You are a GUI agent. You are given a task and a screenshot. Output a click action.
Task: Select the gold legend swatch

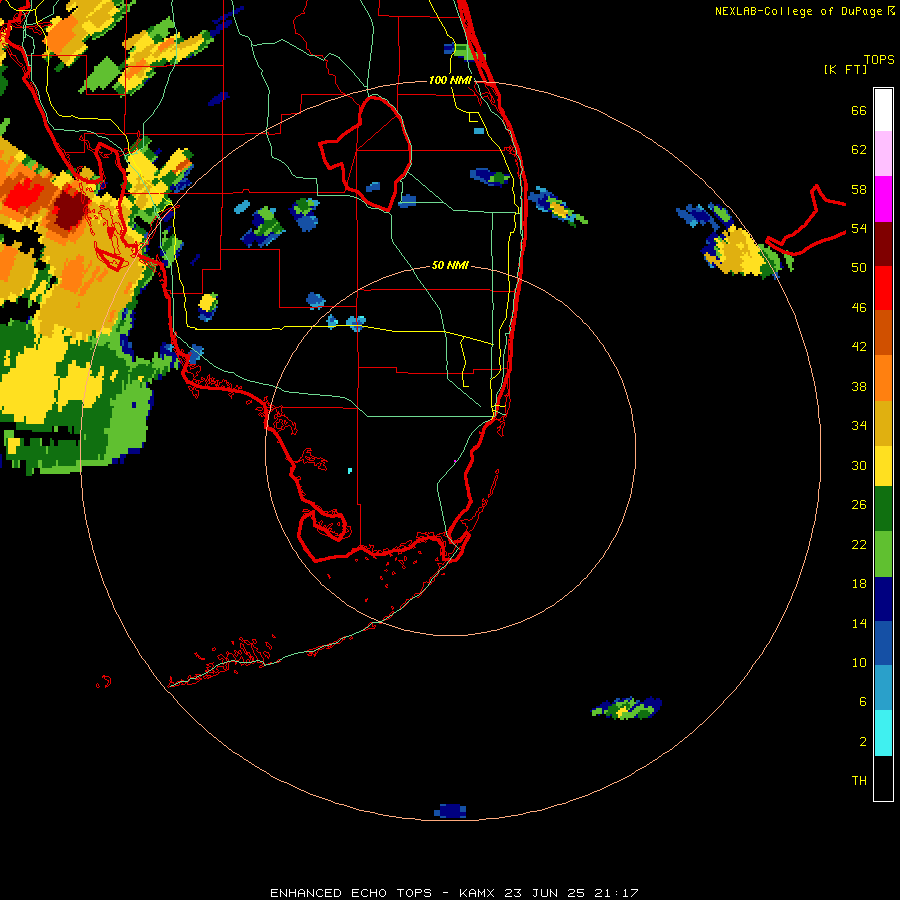[883, 423]
